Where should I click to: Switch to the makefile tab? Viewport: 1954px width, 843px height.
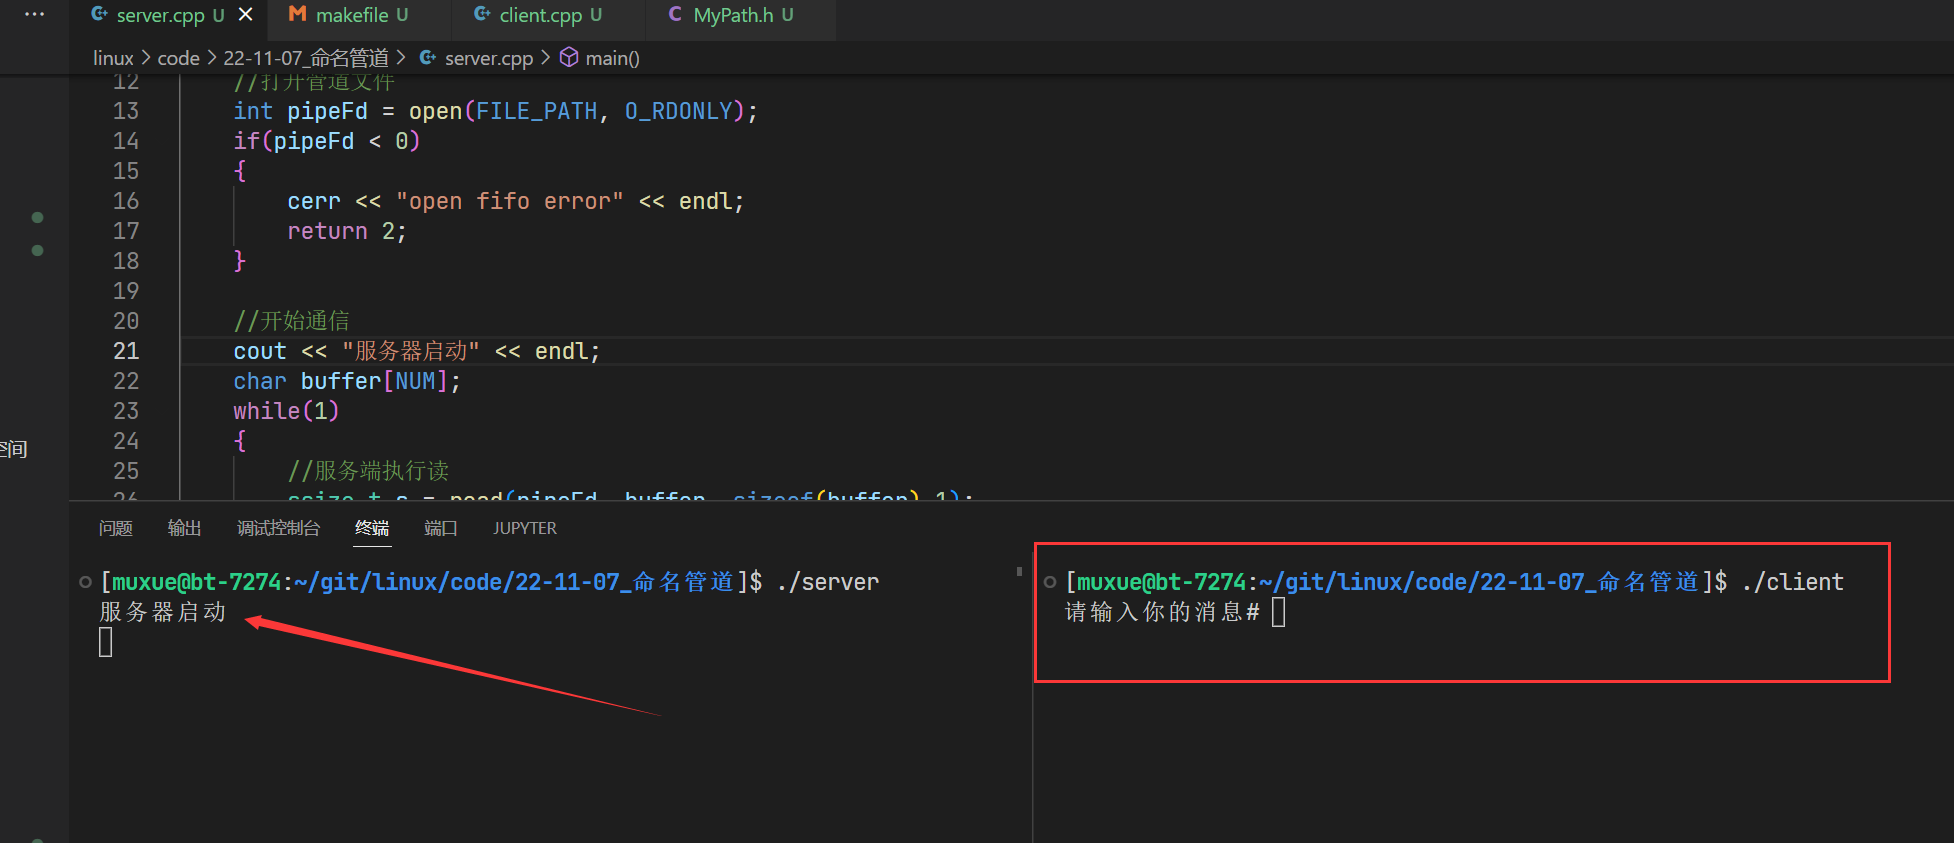pos(351,15)
